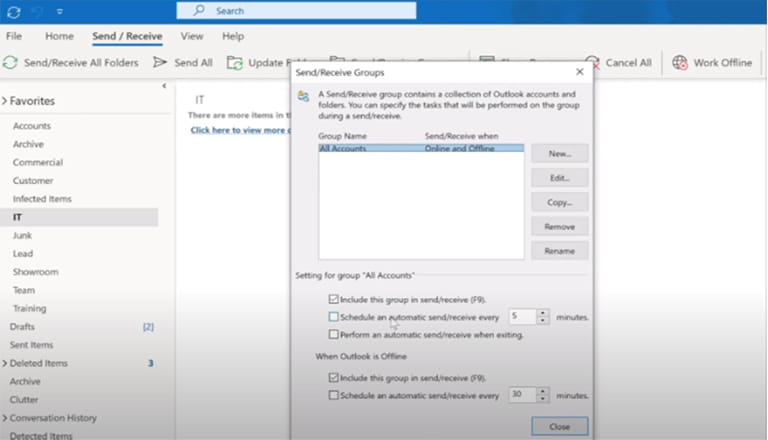Viewport: 768px width, 440px height.
Task: Click the Send/Receive All Folders icon
Action: tap(10, 63)
